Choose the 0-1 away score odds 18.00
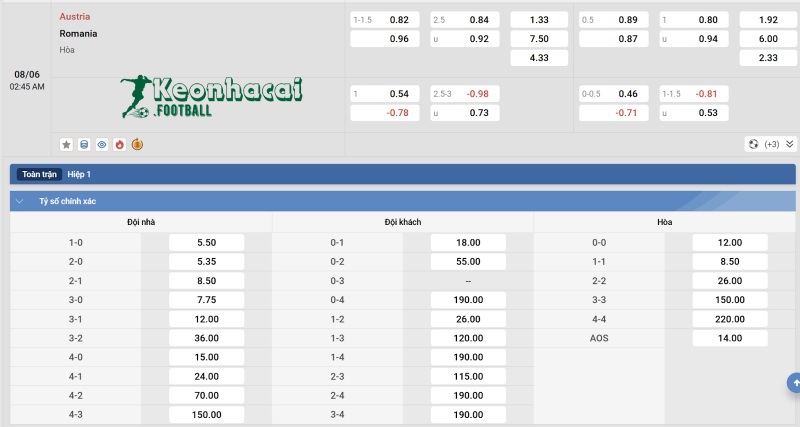The height and width of the screenshot is (427, 800). 469,242
